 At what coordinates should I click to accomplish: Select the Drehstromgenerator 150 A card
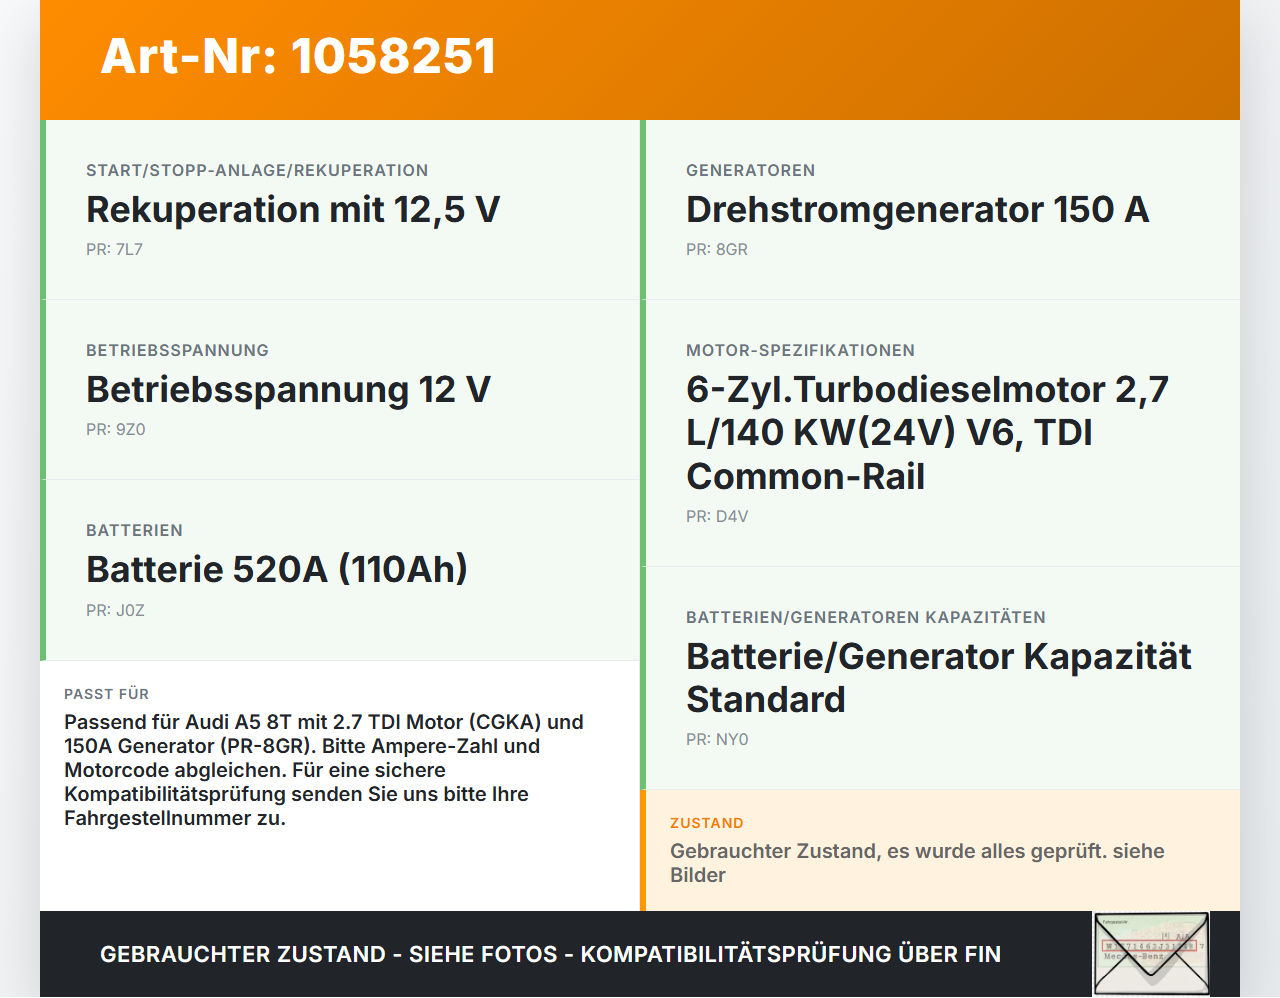[x=940, y=210]
